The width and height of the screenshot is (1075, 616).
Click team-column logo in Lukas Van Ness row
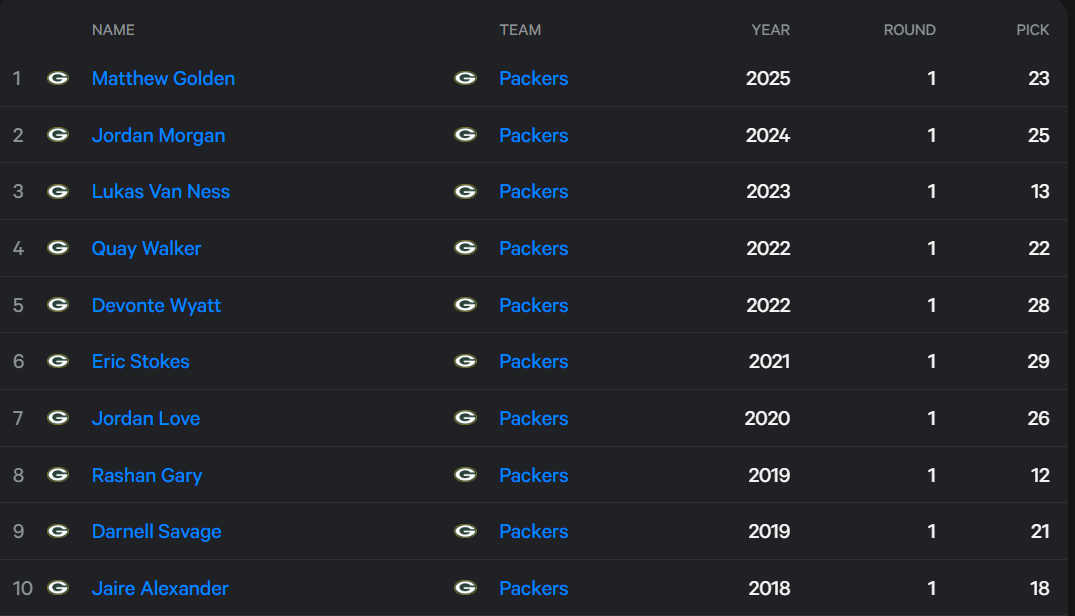466,191
